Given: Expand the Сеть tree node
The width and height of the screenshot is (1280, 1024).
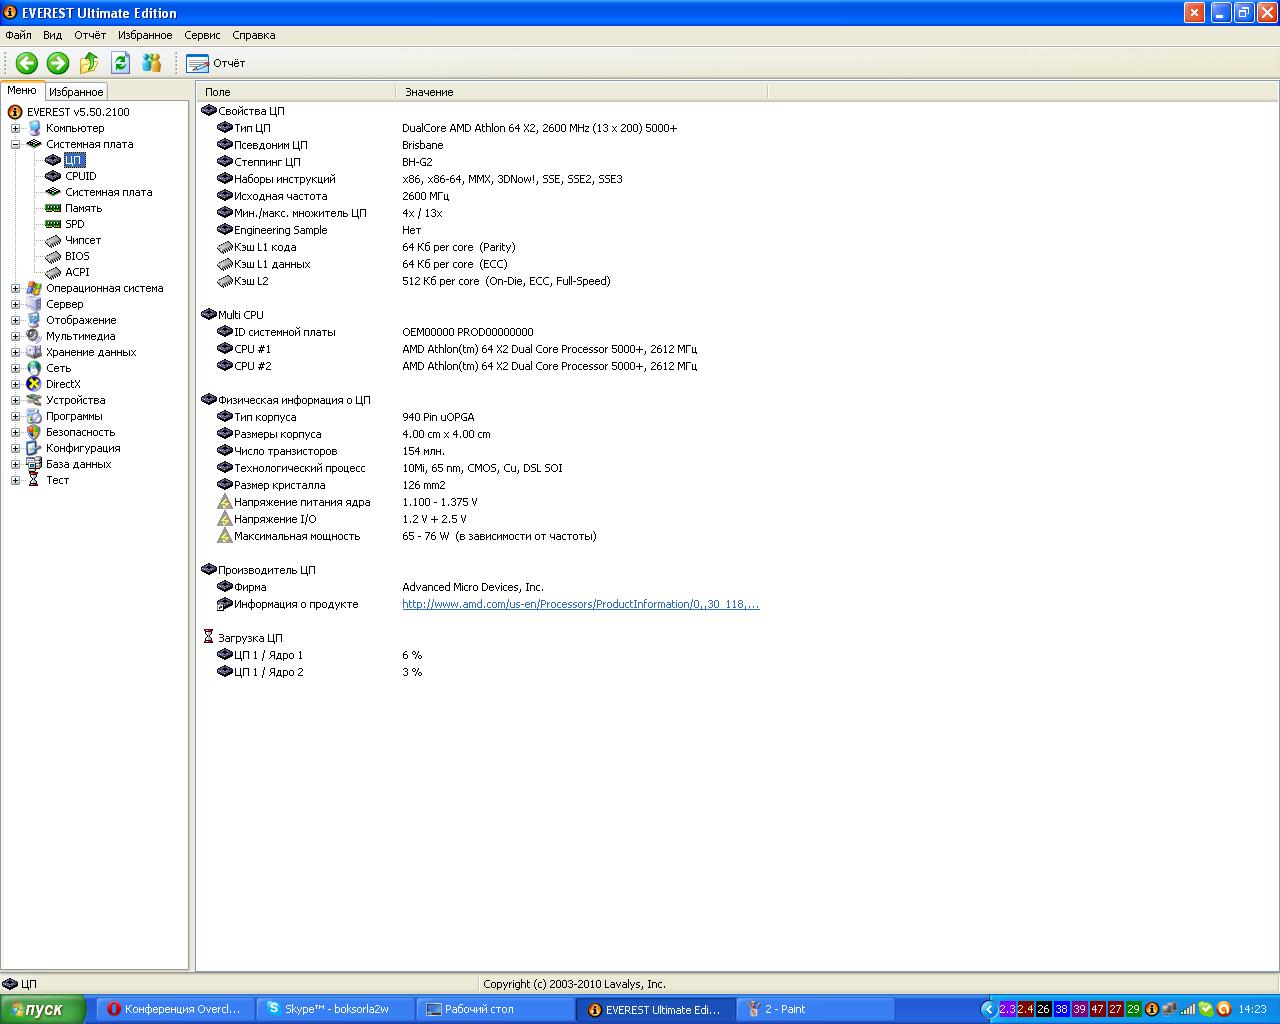Looking at the screenshot, I should click(x=15, y=368).
